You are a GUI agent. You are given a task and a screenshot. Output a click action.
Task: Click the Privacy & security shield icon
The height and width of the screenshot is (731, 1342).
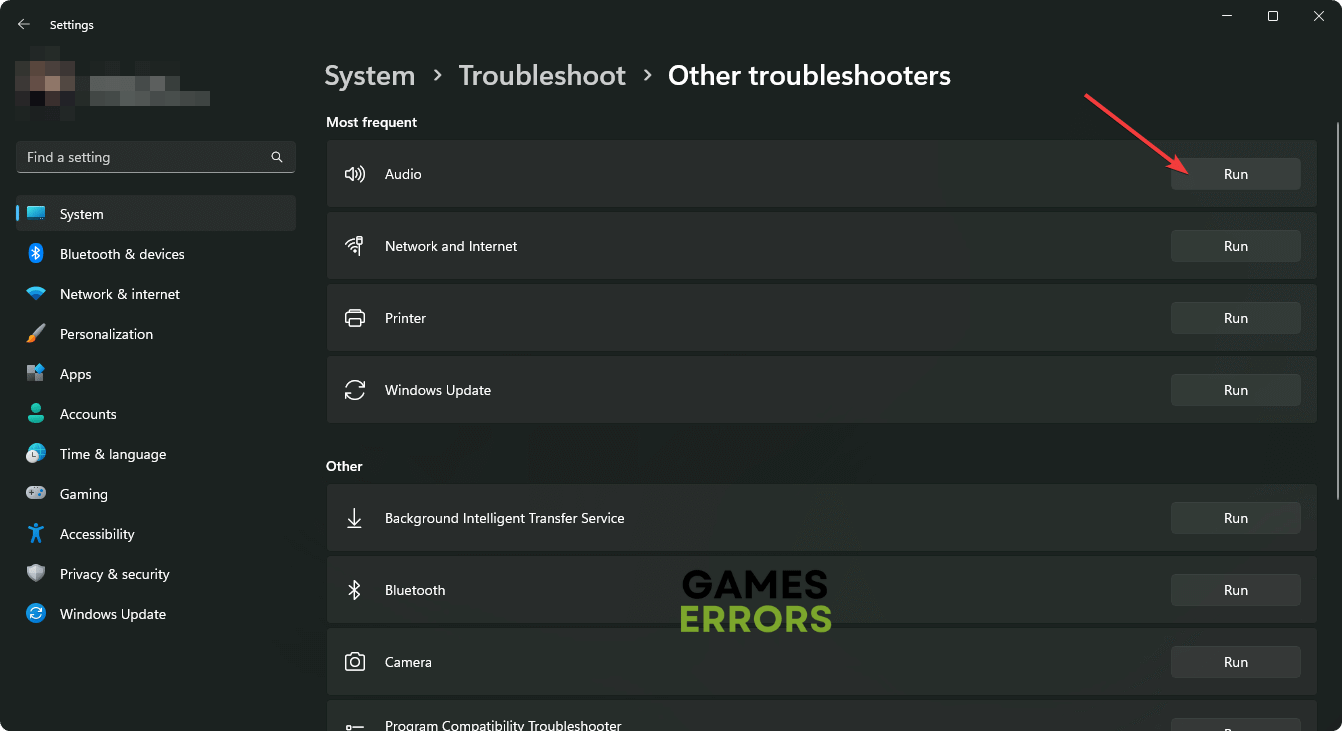coord(36,574)
